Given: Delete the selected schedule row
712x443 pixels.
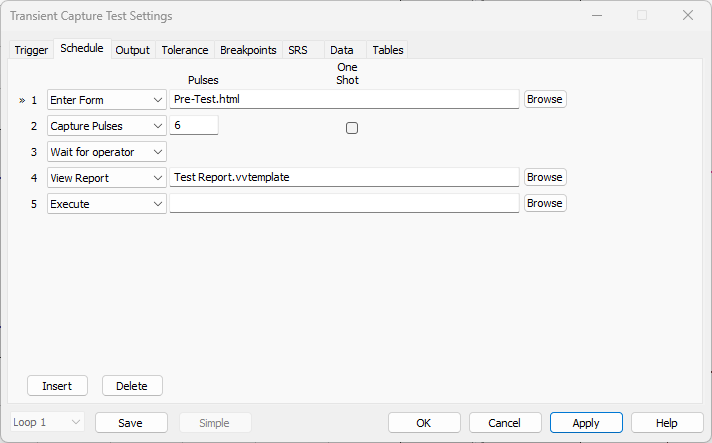Looking at the screenshot, I should [132, 386].
